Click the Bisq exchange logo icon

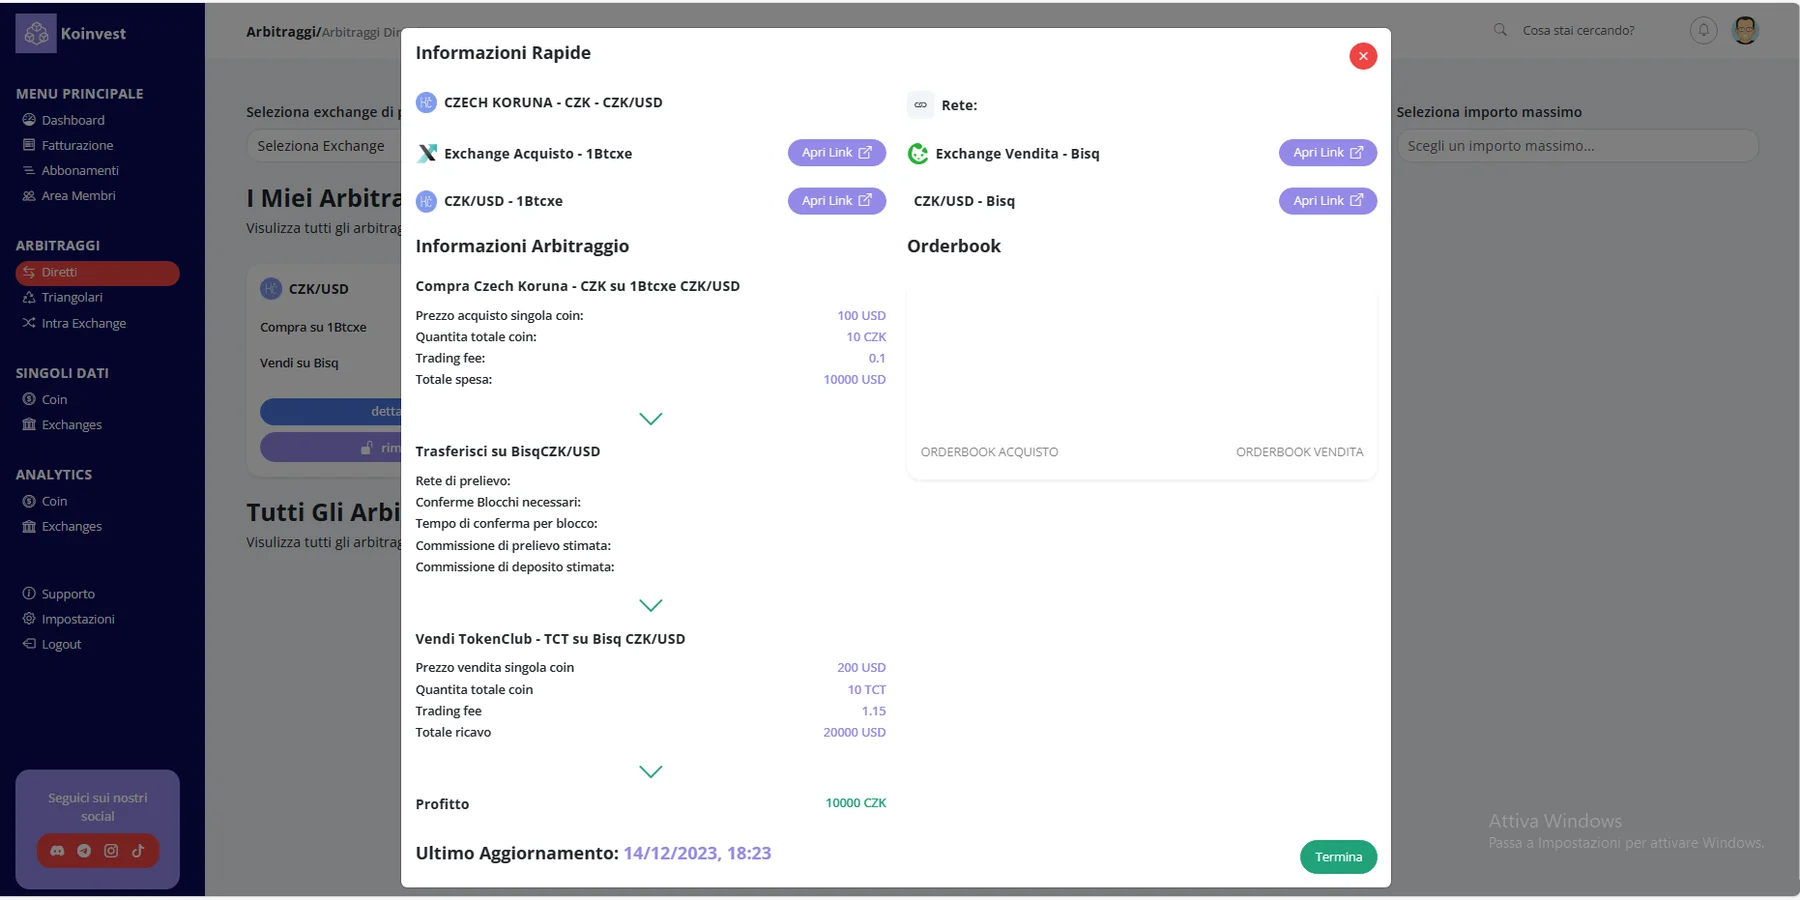click(x=918, y=153)
